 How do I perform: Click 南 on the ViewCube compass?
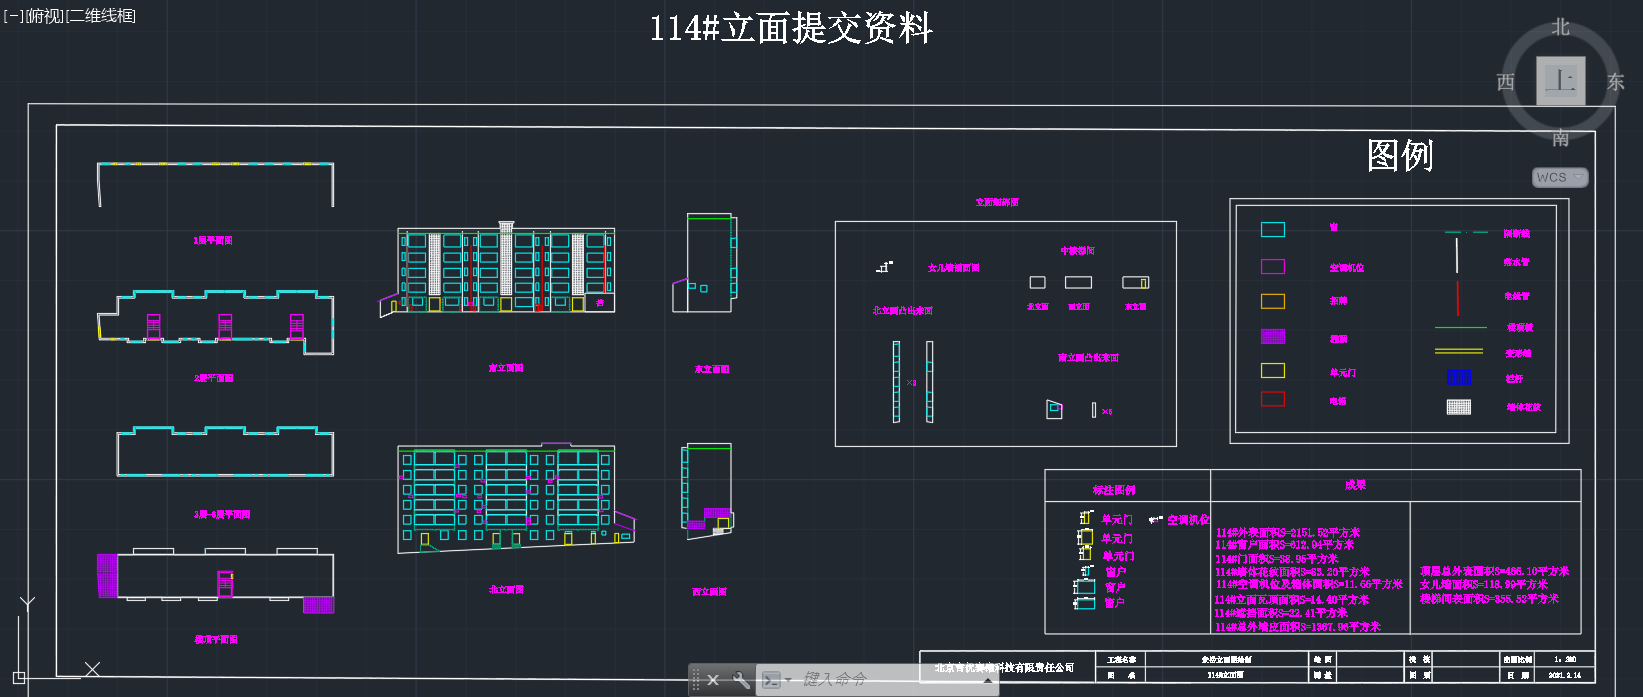coord(1560,138)
